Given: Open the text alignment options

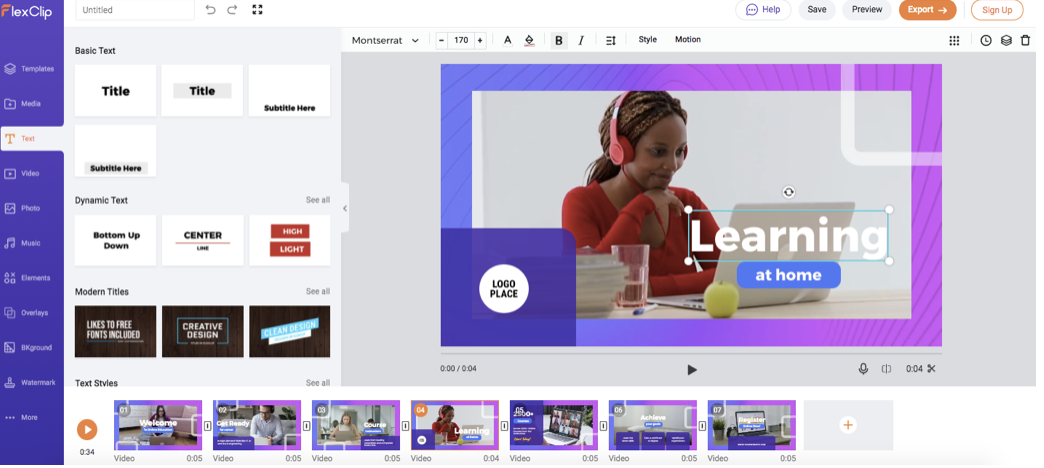Looking at the screenshot, I should 611,40.
